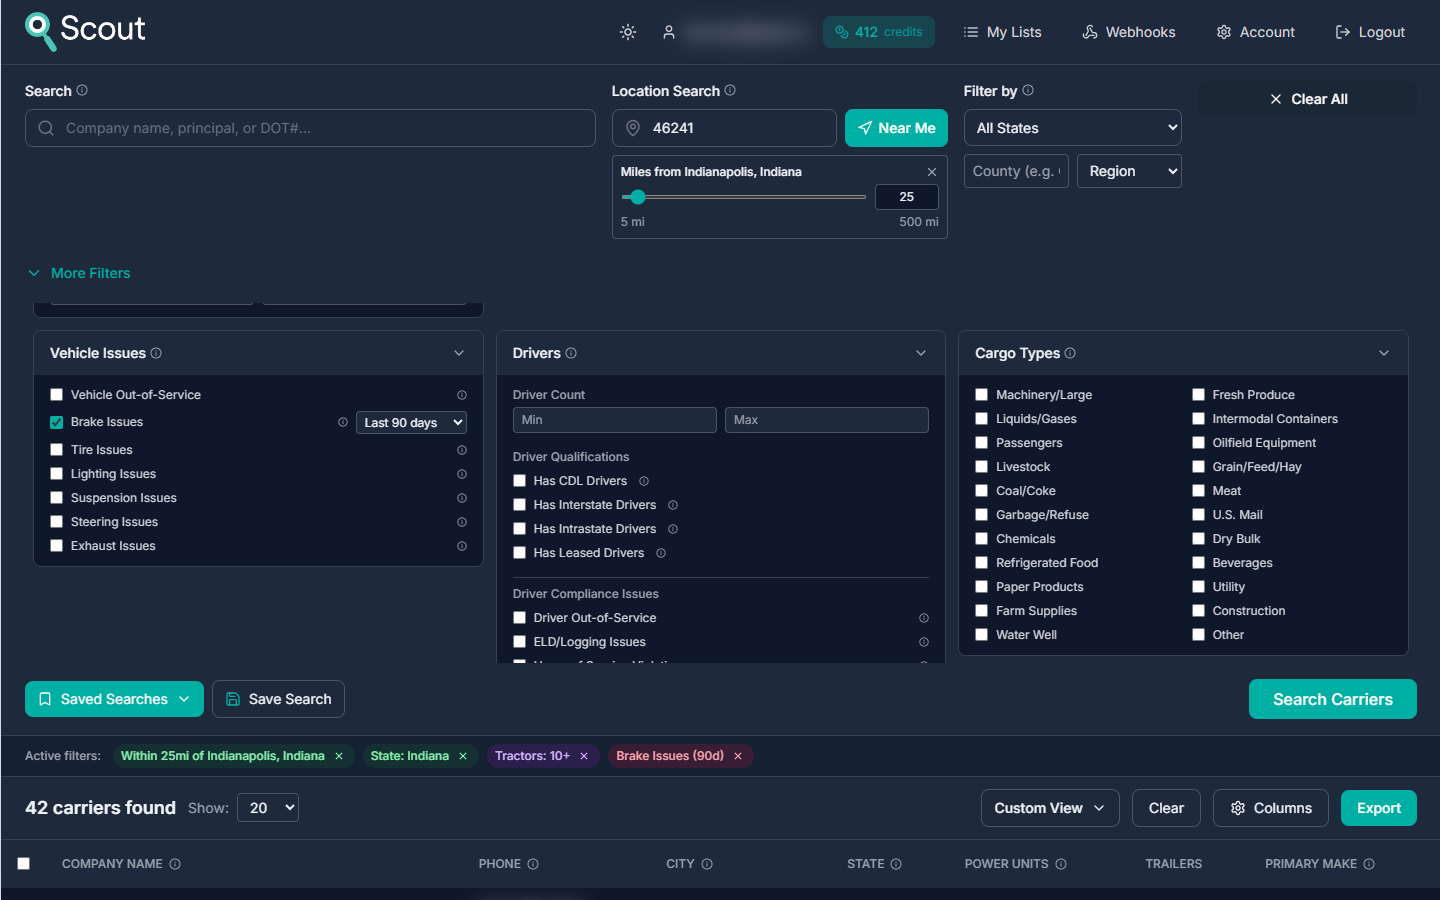Open the My Lists section

[x=1002, y=31]
